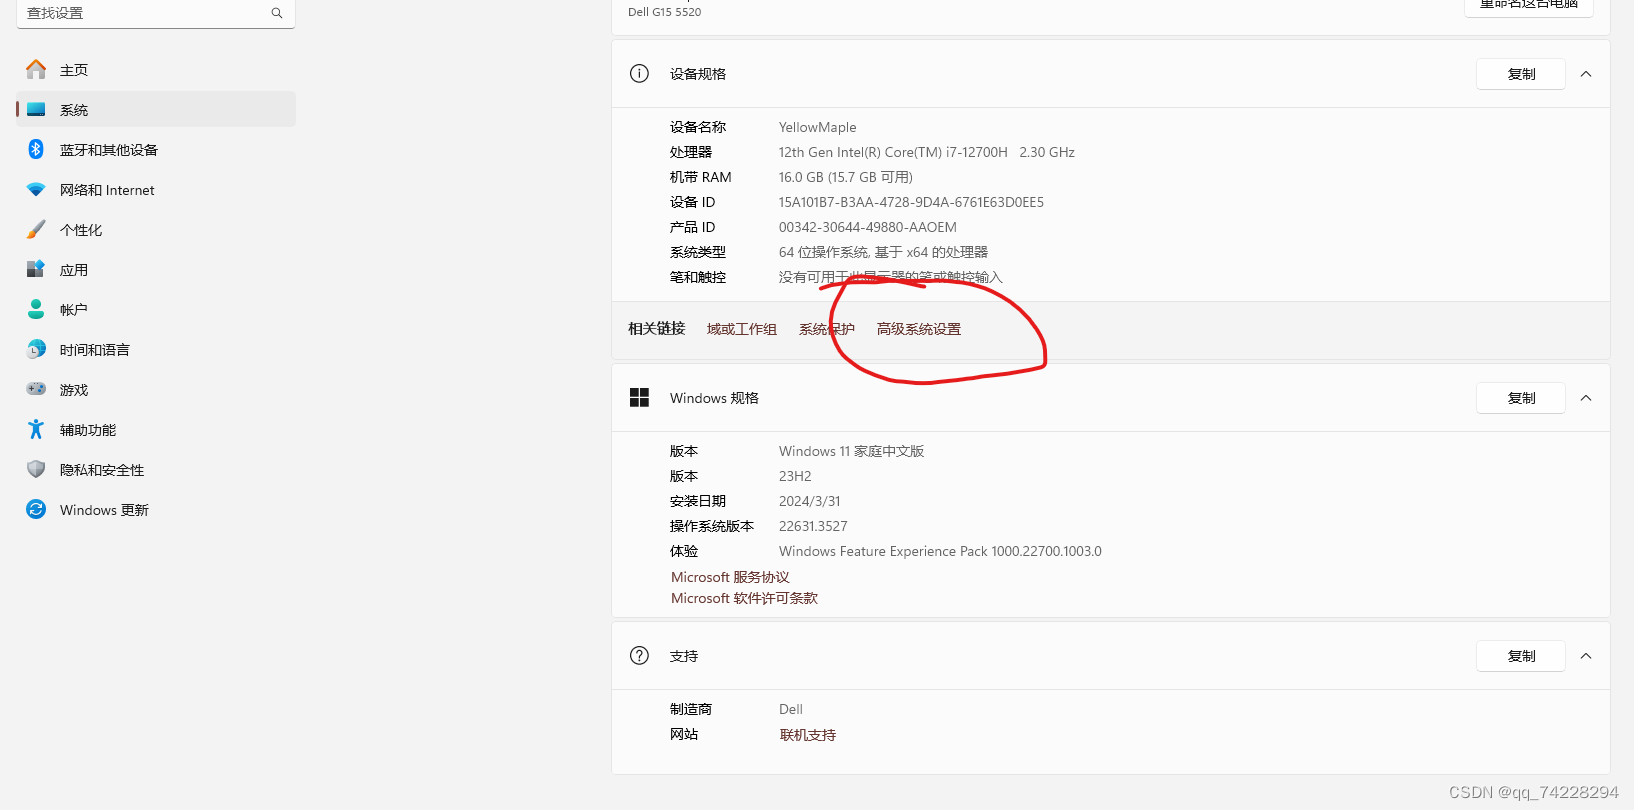Click the info icon beside 设备规格
Image resolution: width=1634 pixels, height=810 pixels.
pyautogui.click(x=639, y=73)
